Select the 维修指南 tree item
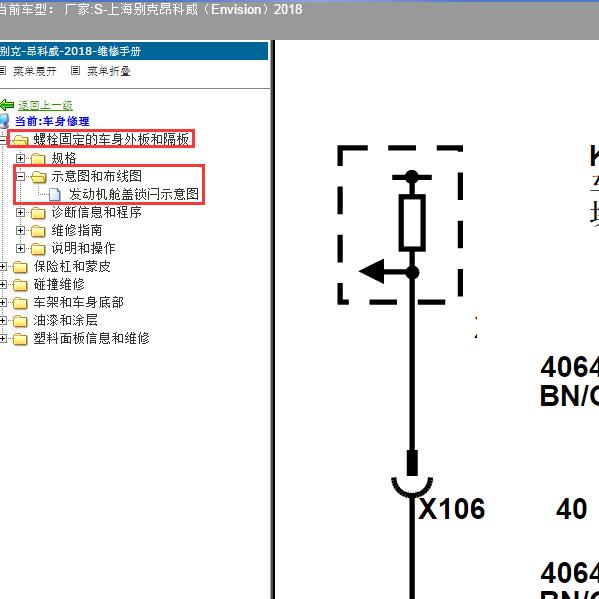 click(x=77, y=230)
